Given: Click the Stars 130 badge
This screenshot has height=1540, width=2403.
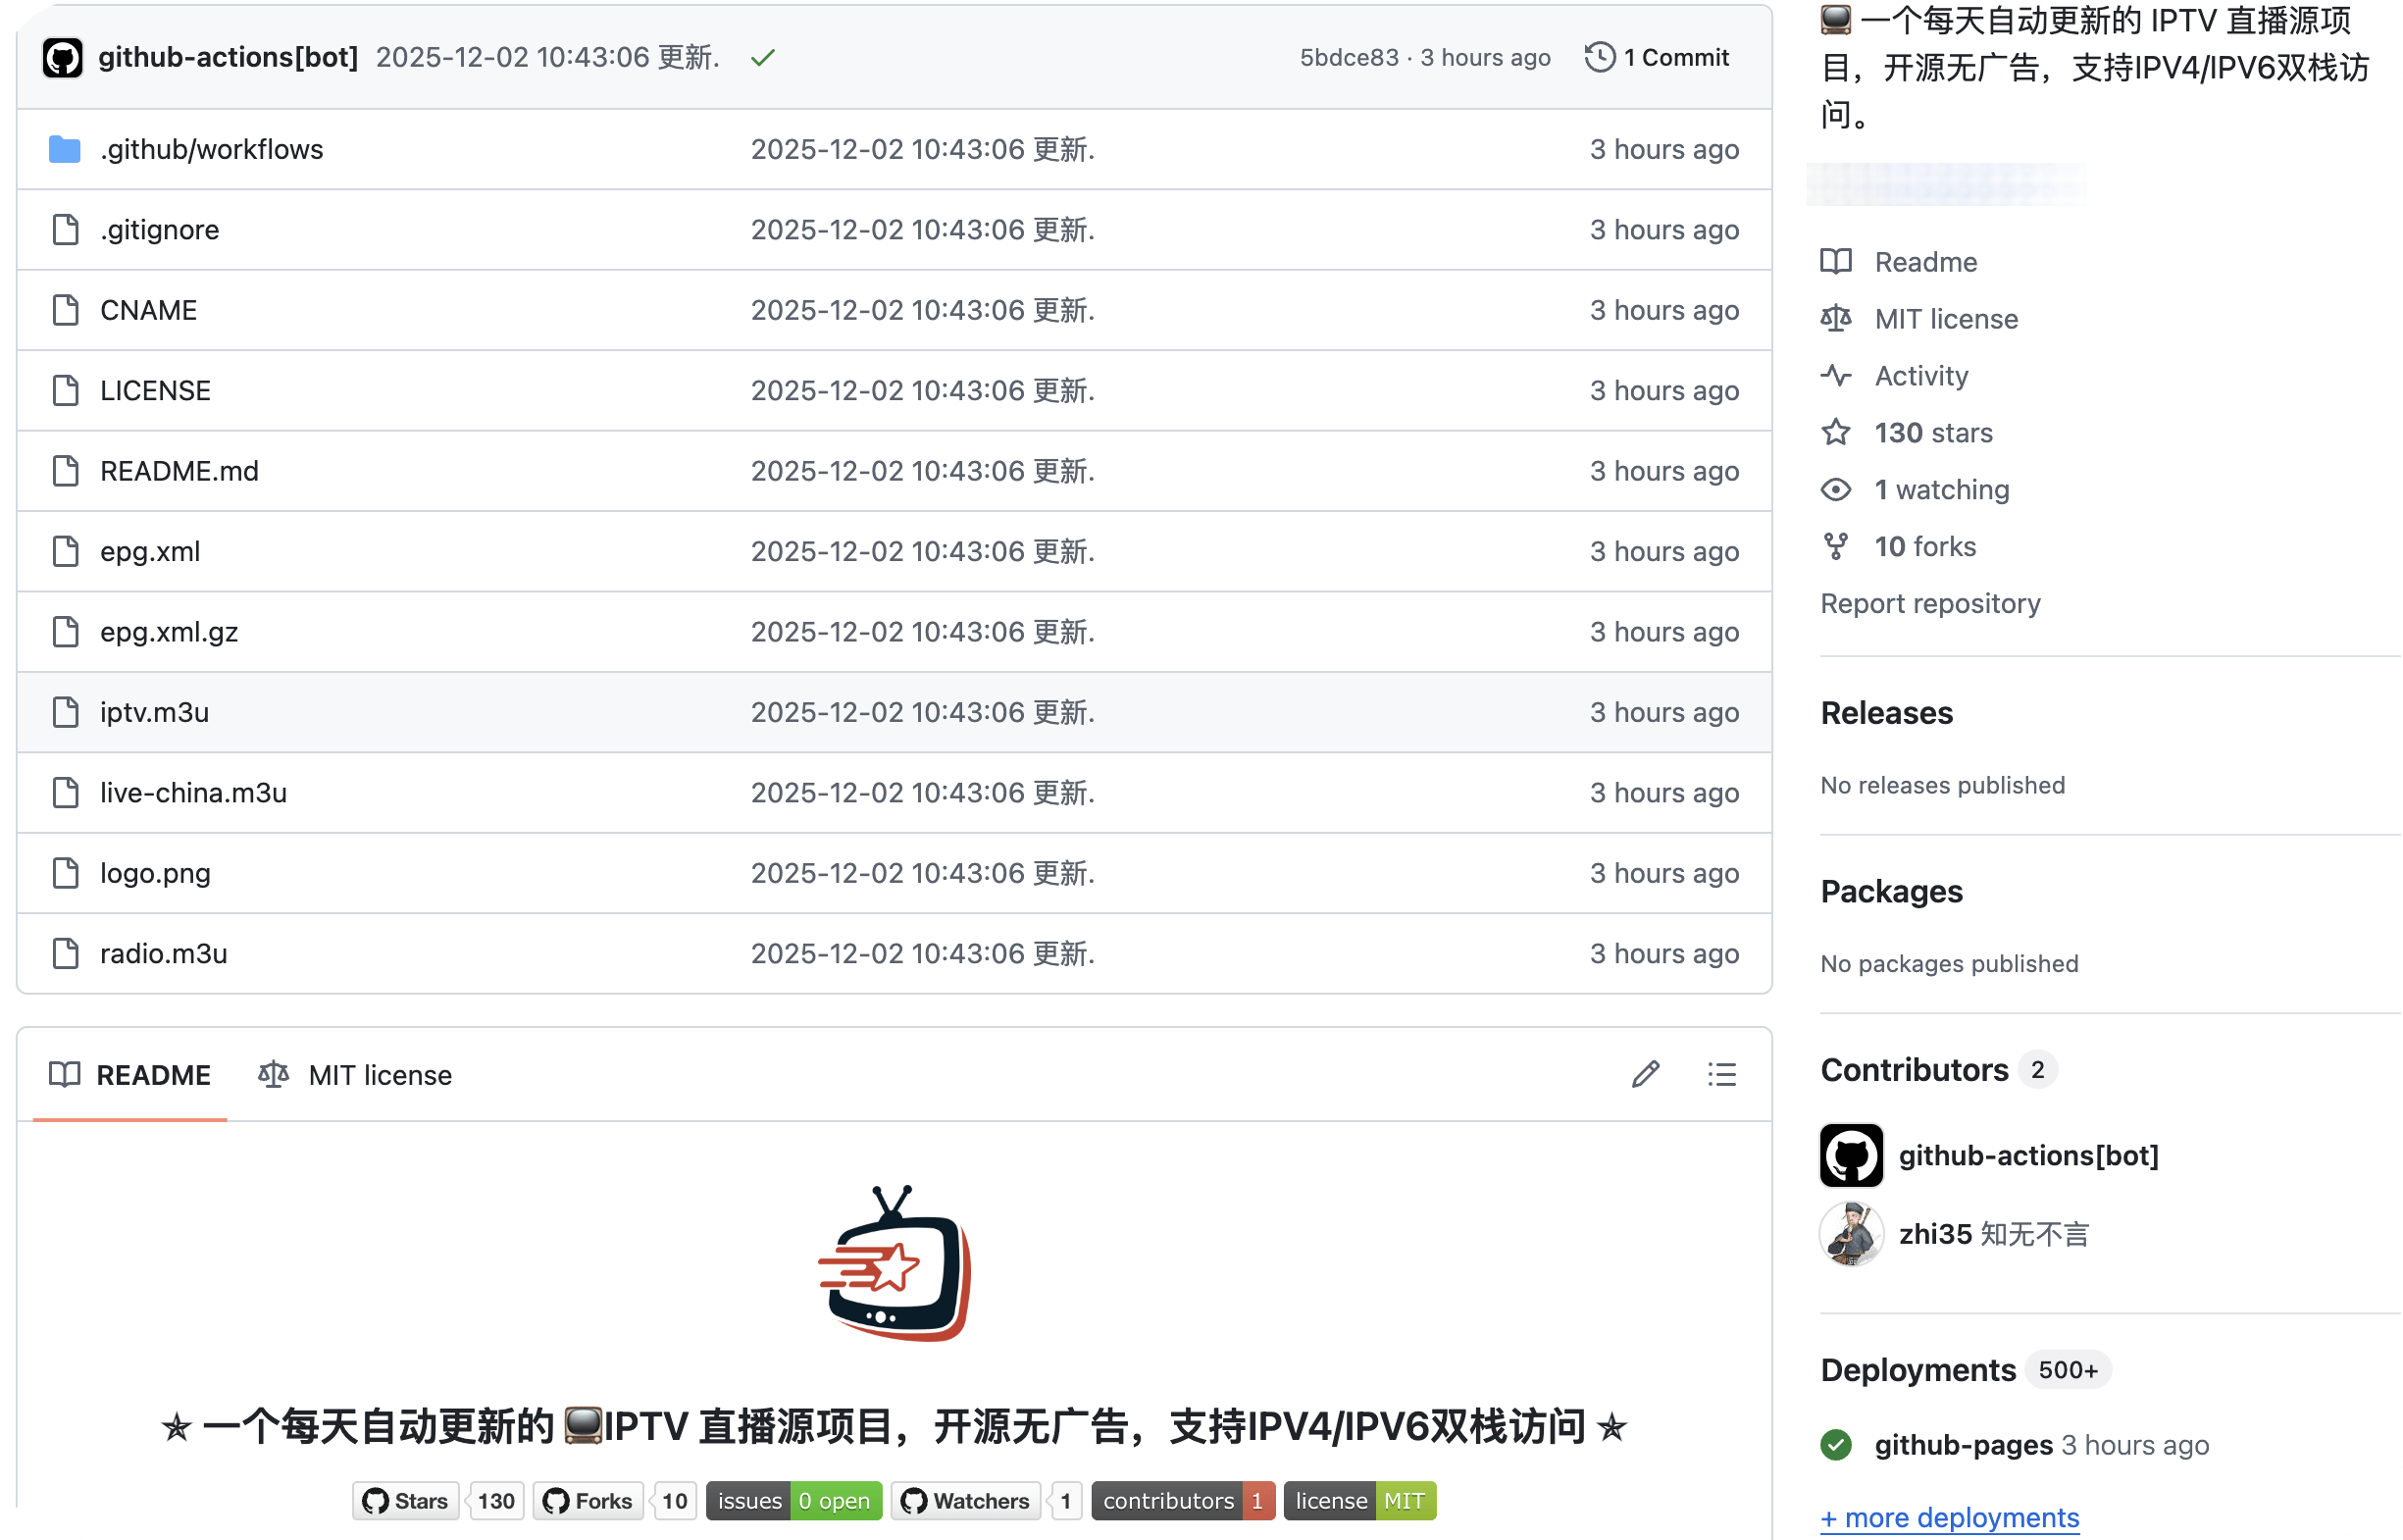Looking at the screenshot, I should click(x=437, y=1500).
